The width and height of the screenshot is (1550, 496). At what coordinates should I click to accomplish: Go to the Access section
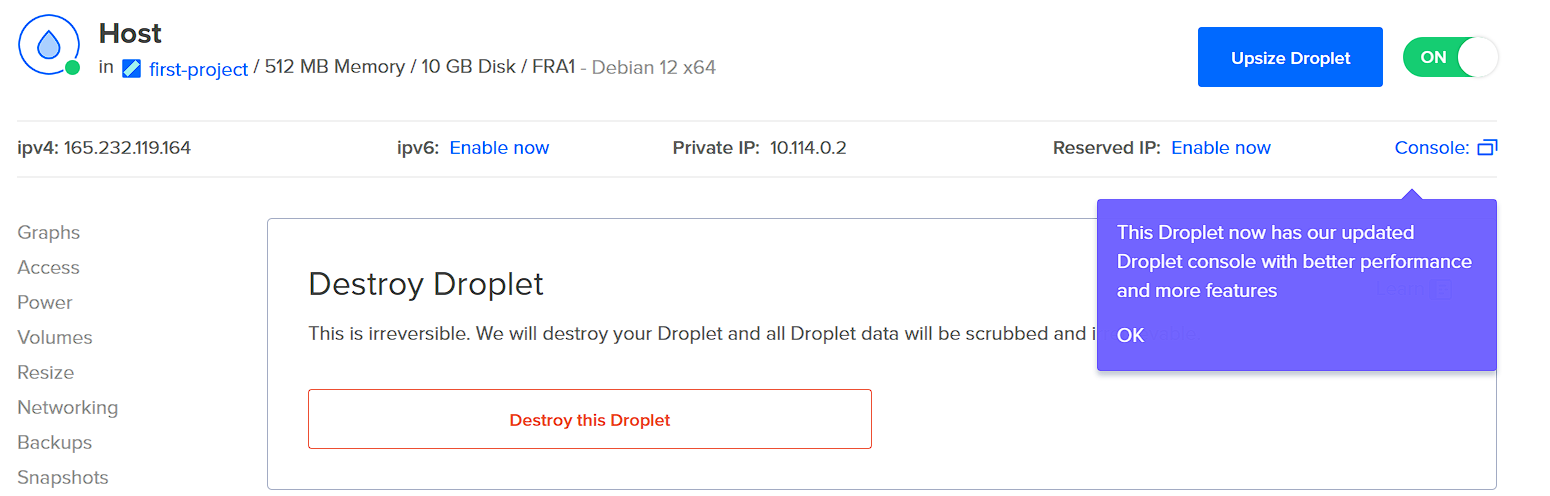(49, 268)
